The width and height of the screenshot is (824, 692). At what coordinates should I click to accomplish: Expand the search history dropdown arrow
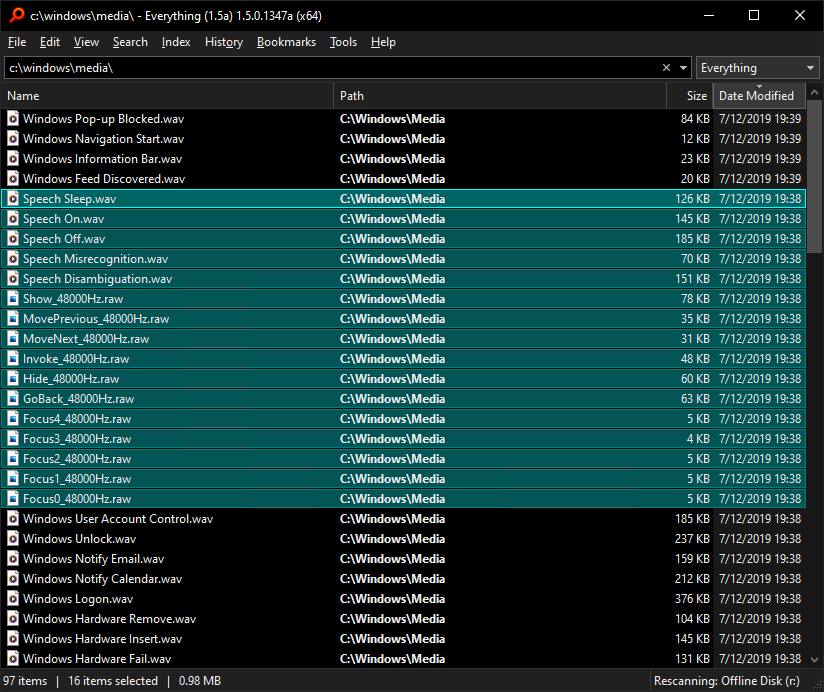coord(683,67)
